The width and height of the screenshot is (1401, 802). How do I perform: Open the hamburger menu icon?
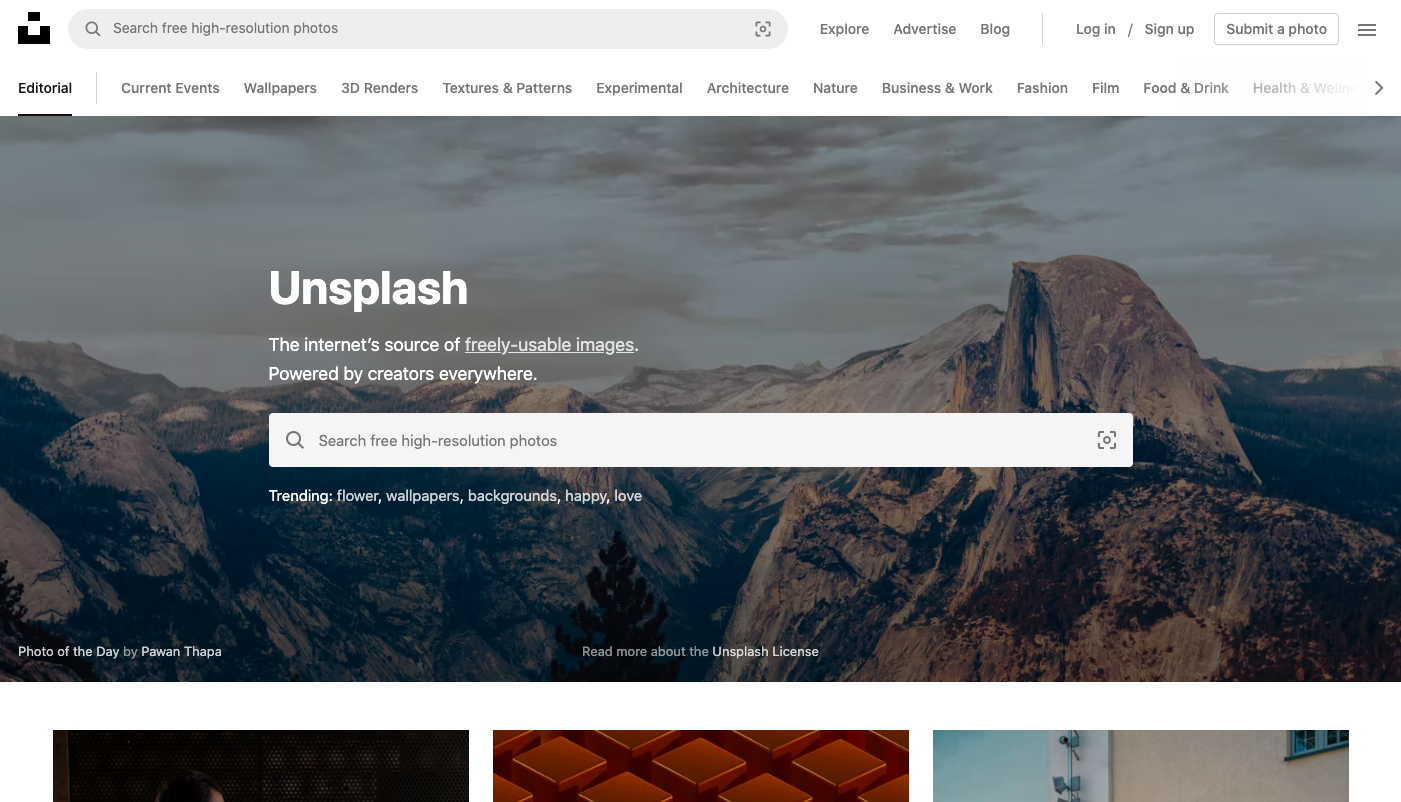pos(1367,30)
